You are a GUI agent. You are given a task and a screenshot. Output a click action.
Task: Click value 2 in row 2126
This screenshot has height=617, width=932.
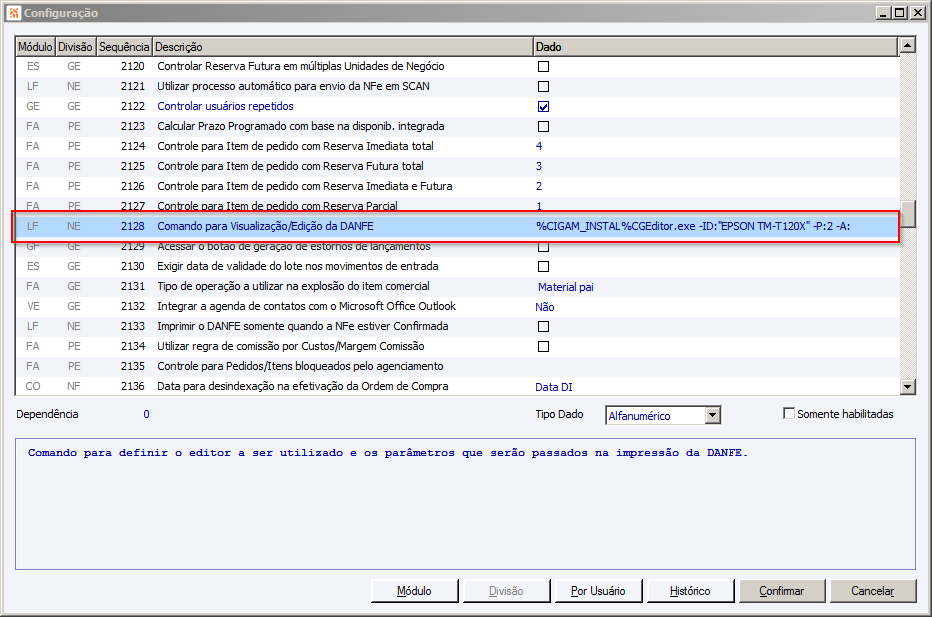[x=539, y=187]
